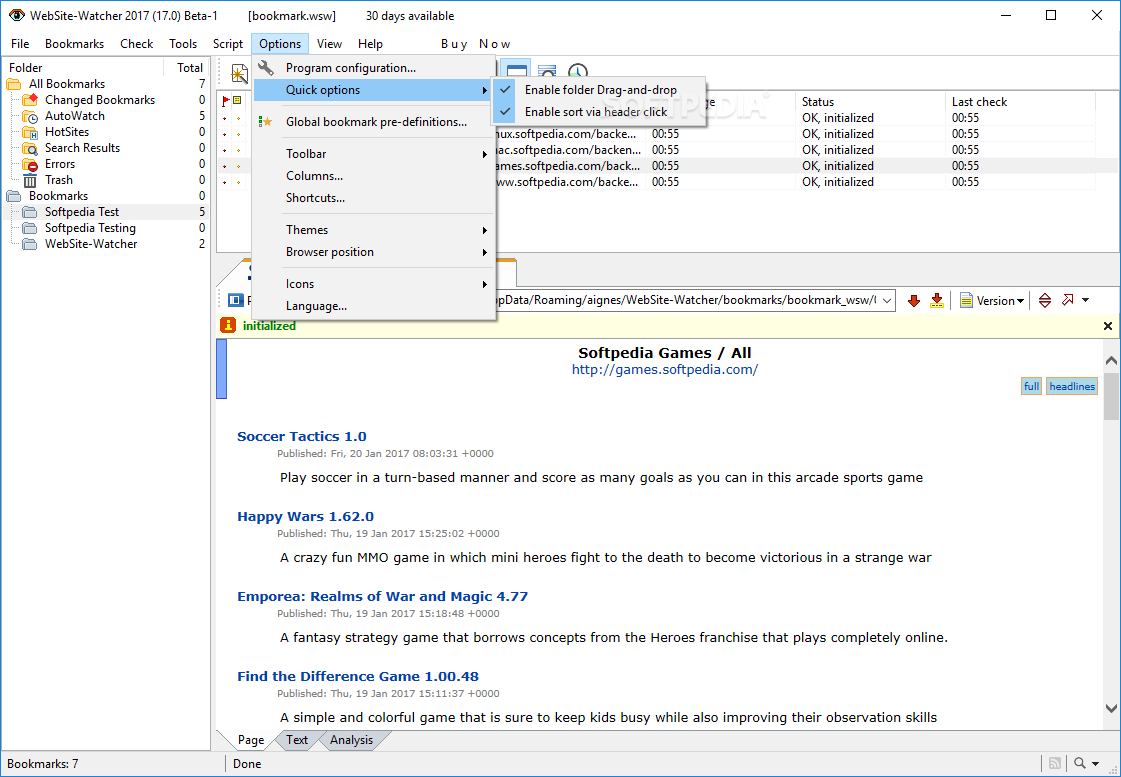Click the Buy Now menu item
The height and width of the screenshot is (777, 1121).
tap(475, 44)
